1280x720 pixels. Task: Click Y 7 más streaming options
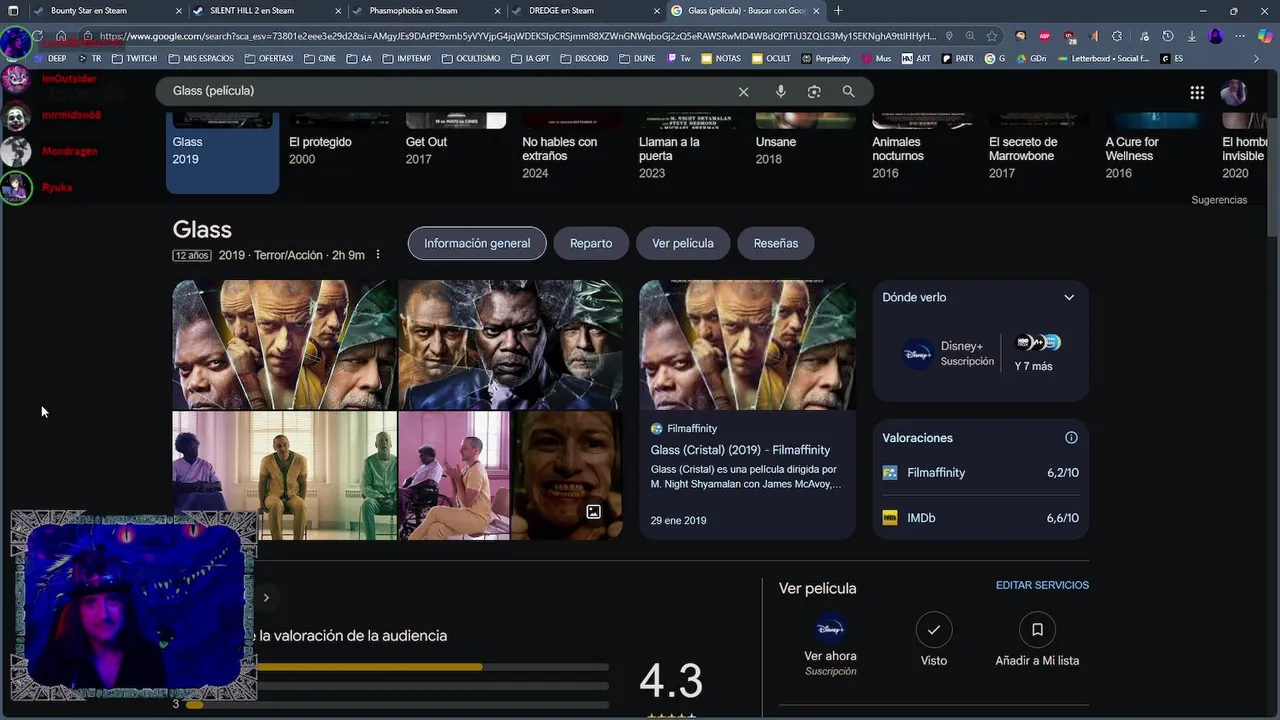(1033, 366)
